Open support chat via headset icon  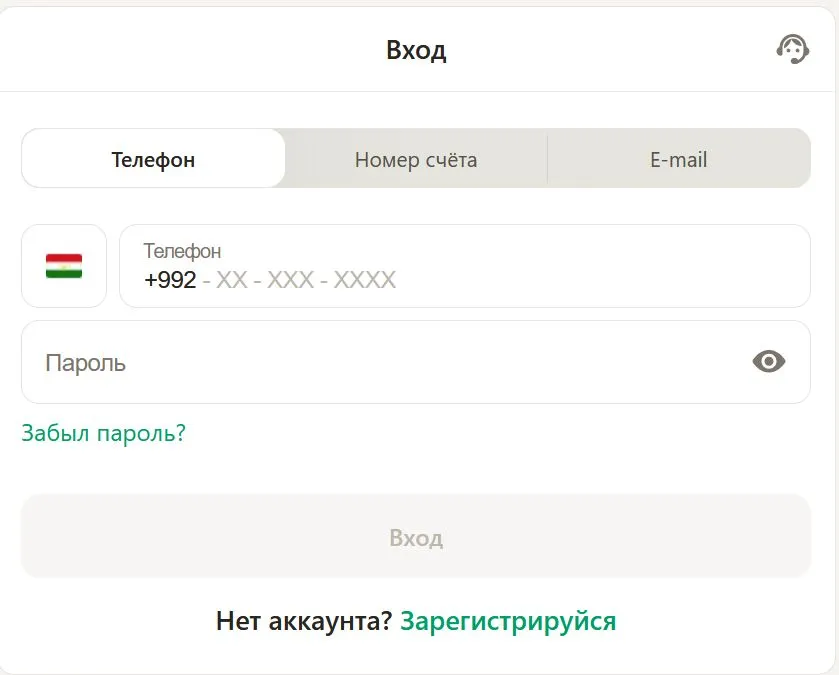click(x=792, y=49)
